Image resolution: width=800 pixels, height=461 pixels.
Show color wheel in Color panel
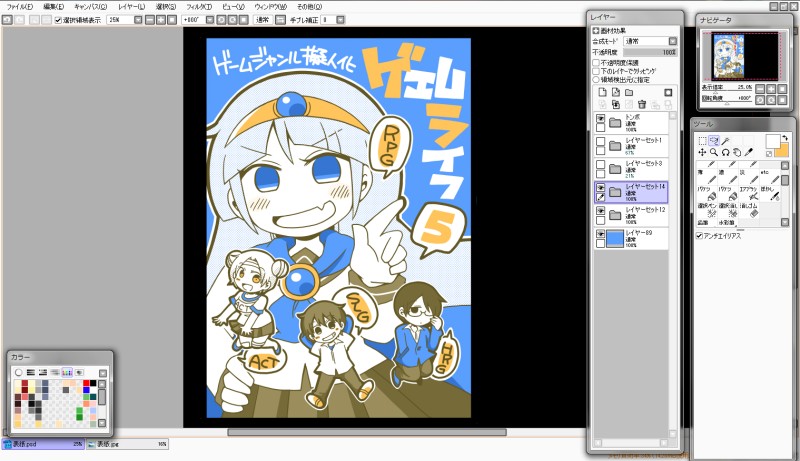tap(19, 372)
